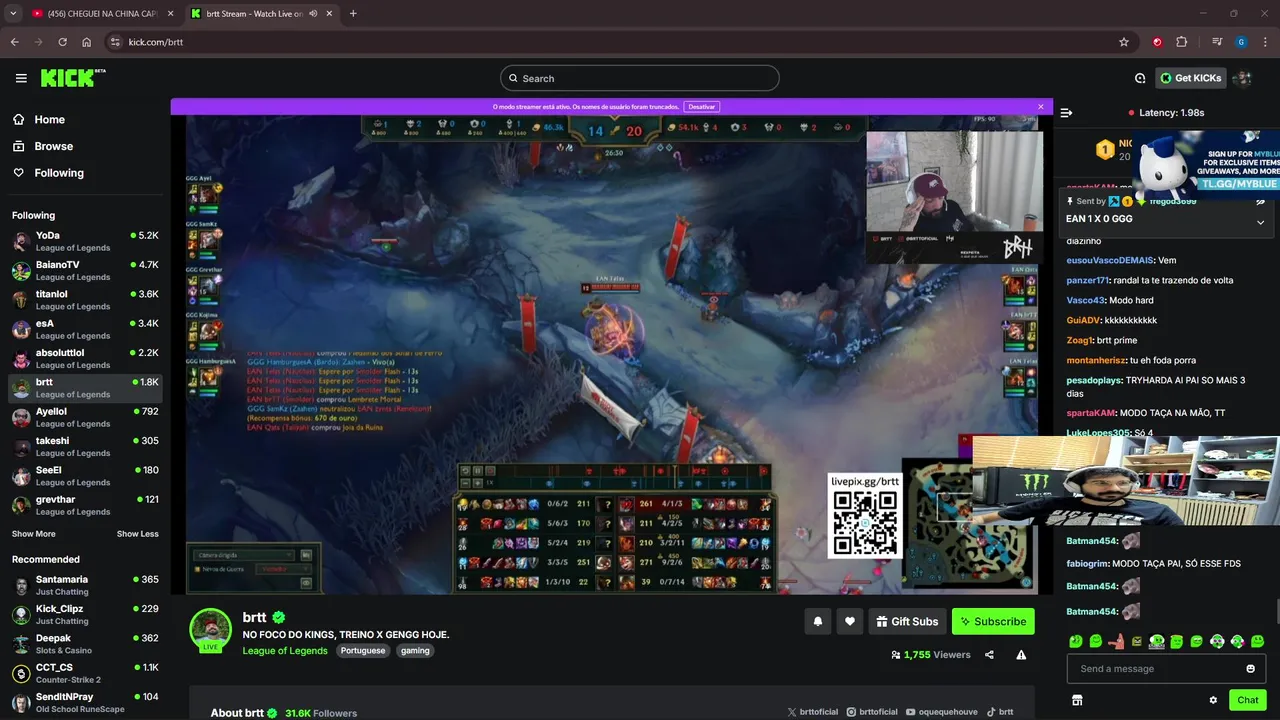The width and height of the screenshot is (1280, 720).
Task: Switch to the YouTube CHEGUEI NA CHINA tab
Action: click(103, 13)
